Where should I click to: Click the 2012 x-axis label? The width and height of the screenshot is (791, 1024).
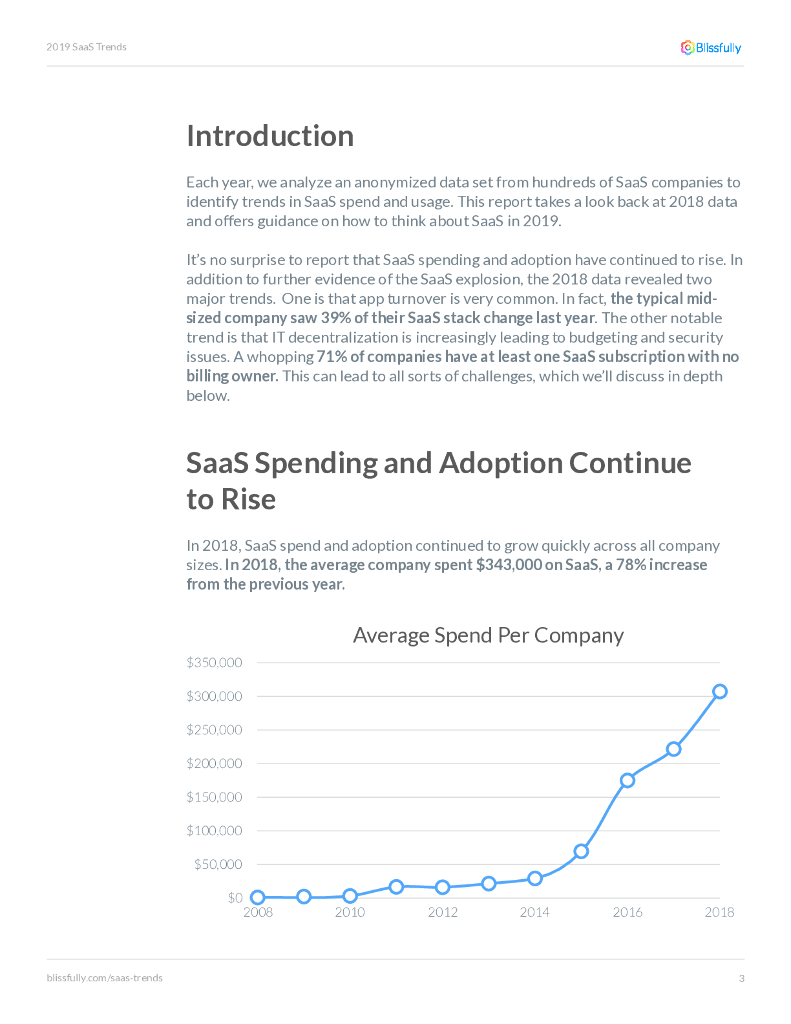(x=442, y=912)
